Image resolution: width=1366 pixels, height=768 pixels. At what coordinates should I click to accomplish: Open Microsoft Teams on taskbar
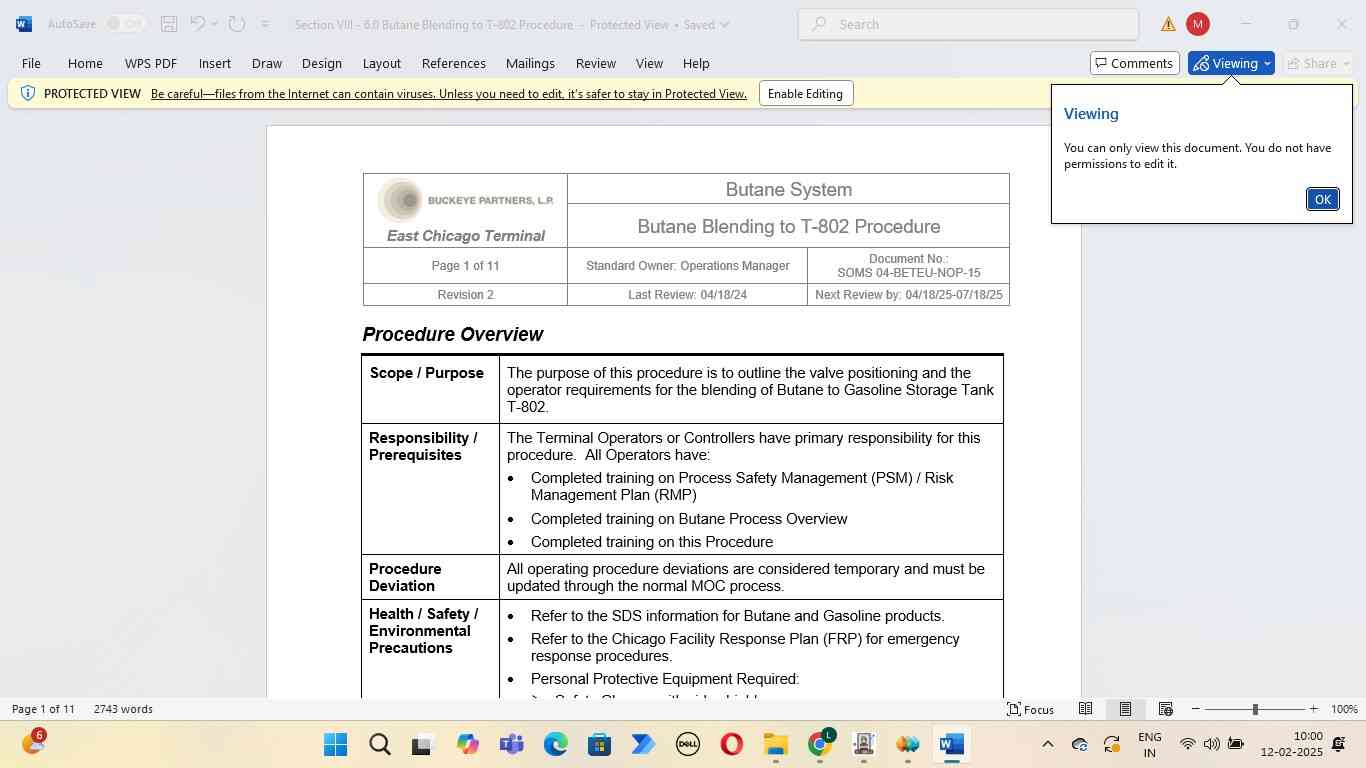point(512,744)
